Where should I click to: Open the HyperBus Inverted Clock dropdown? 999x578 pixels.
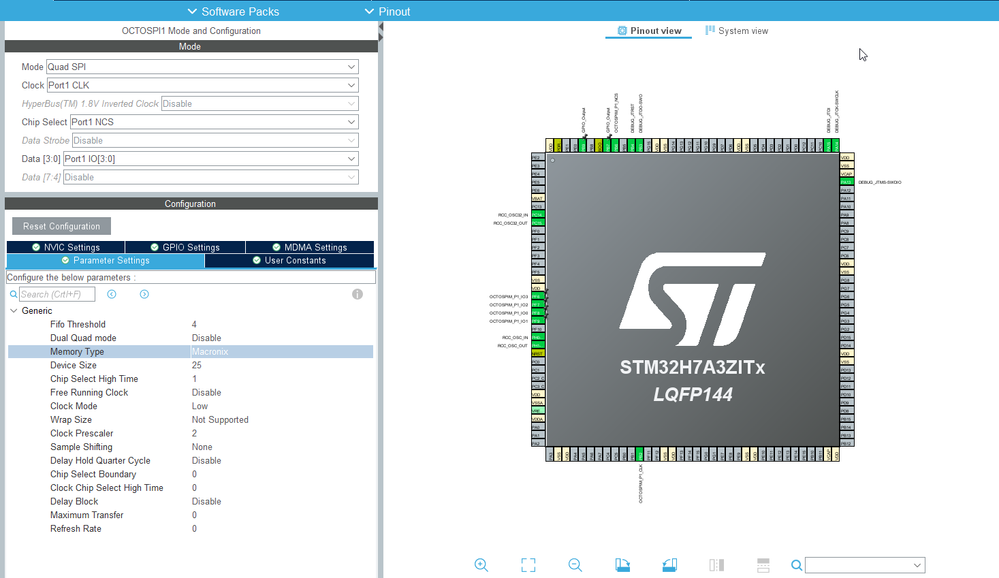[260, 103]
